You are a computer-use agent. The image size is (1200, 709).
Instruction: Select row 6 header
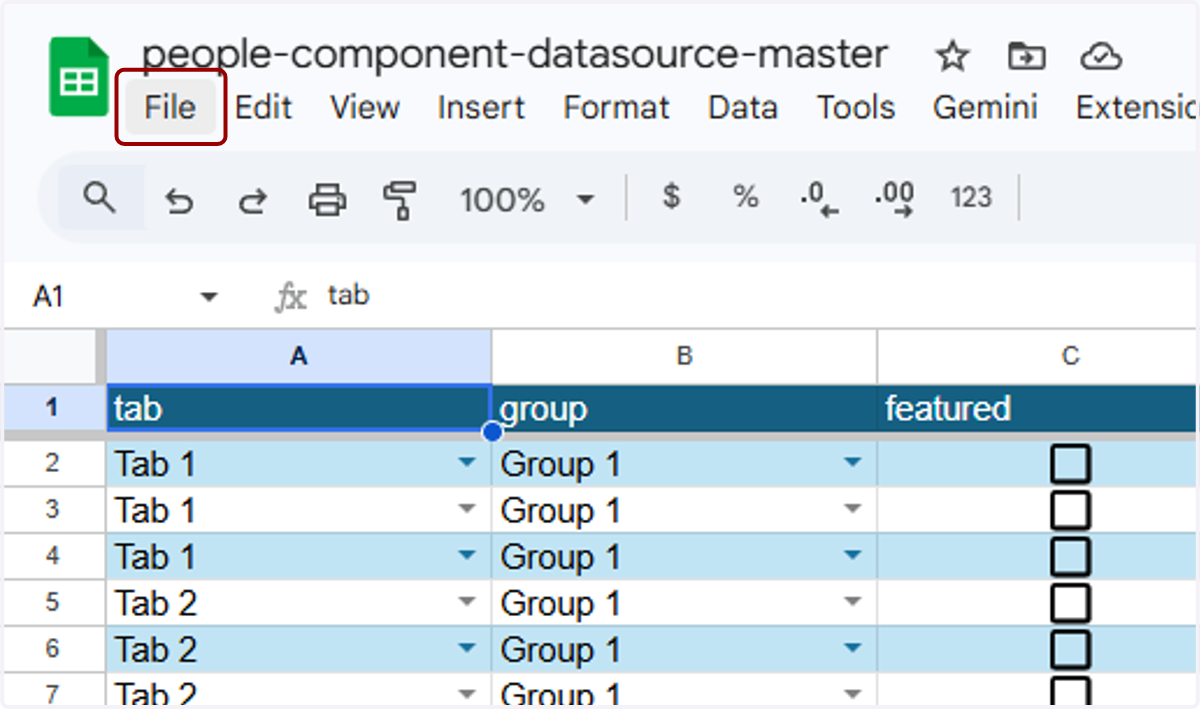point(53,649)
